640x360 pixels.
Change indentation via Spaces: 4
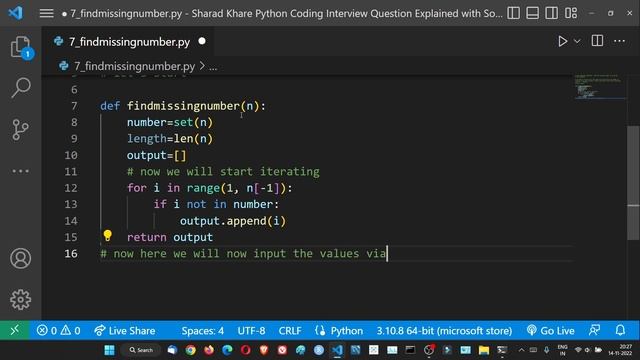202,331
